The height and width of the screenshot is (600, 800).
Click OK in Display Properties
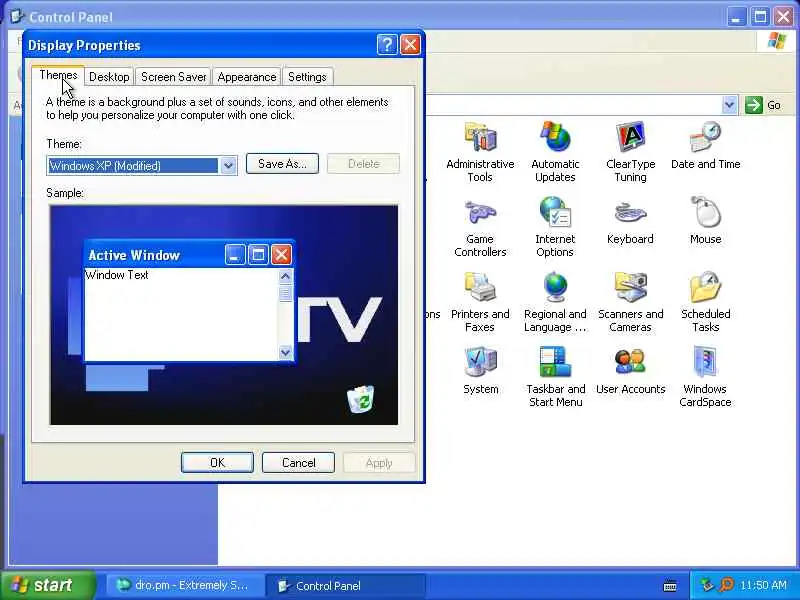[217, 463]
